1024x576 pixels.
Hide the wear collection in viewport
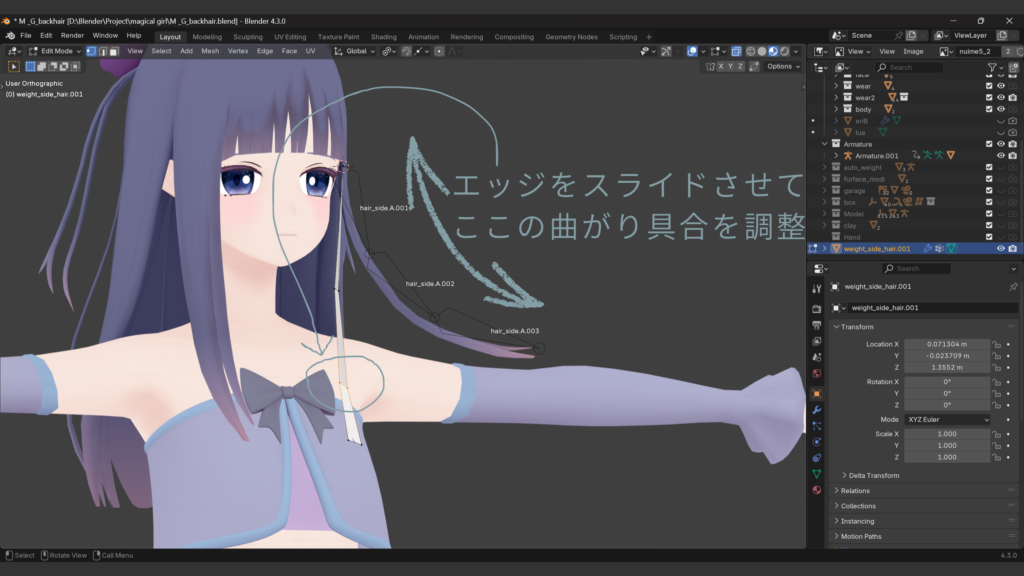(x=1001, y=86)
